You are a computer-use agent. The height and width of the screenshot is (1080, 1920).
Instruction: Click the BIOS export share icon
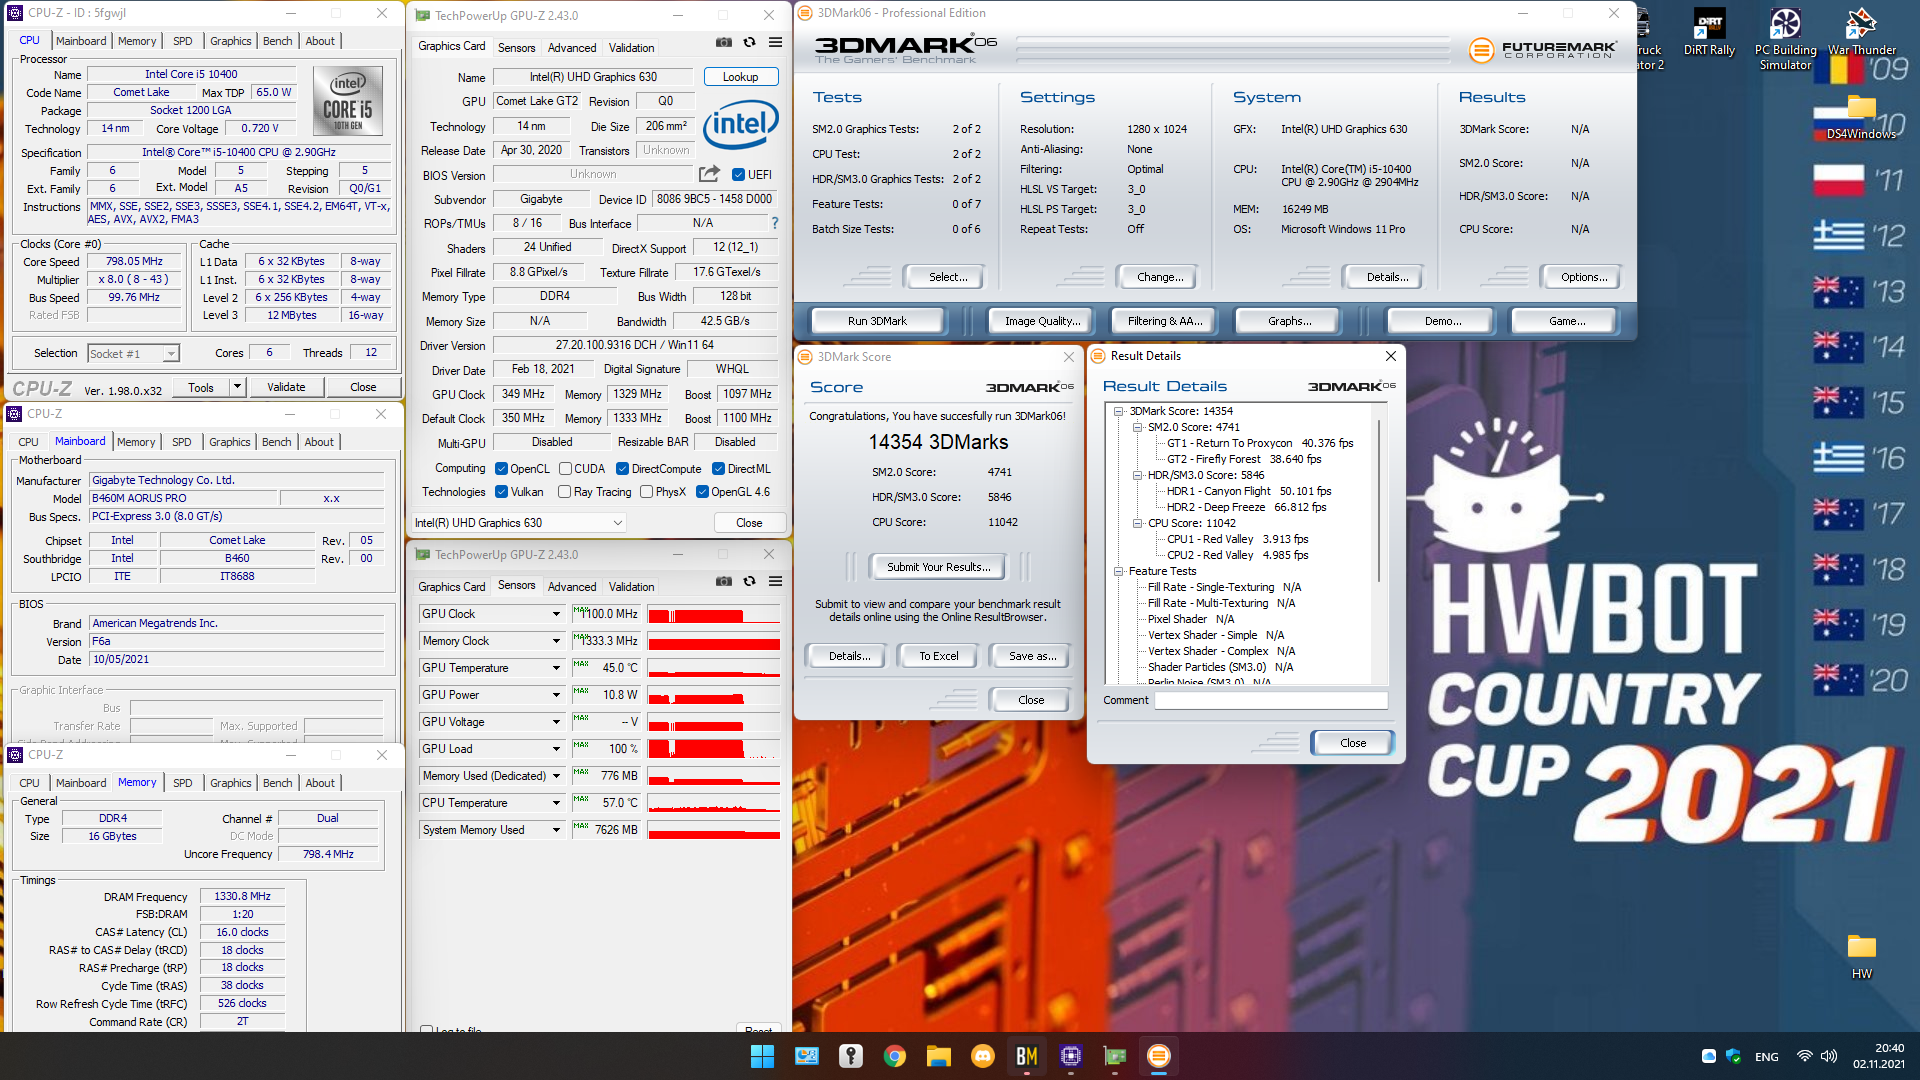click(709, 174)
